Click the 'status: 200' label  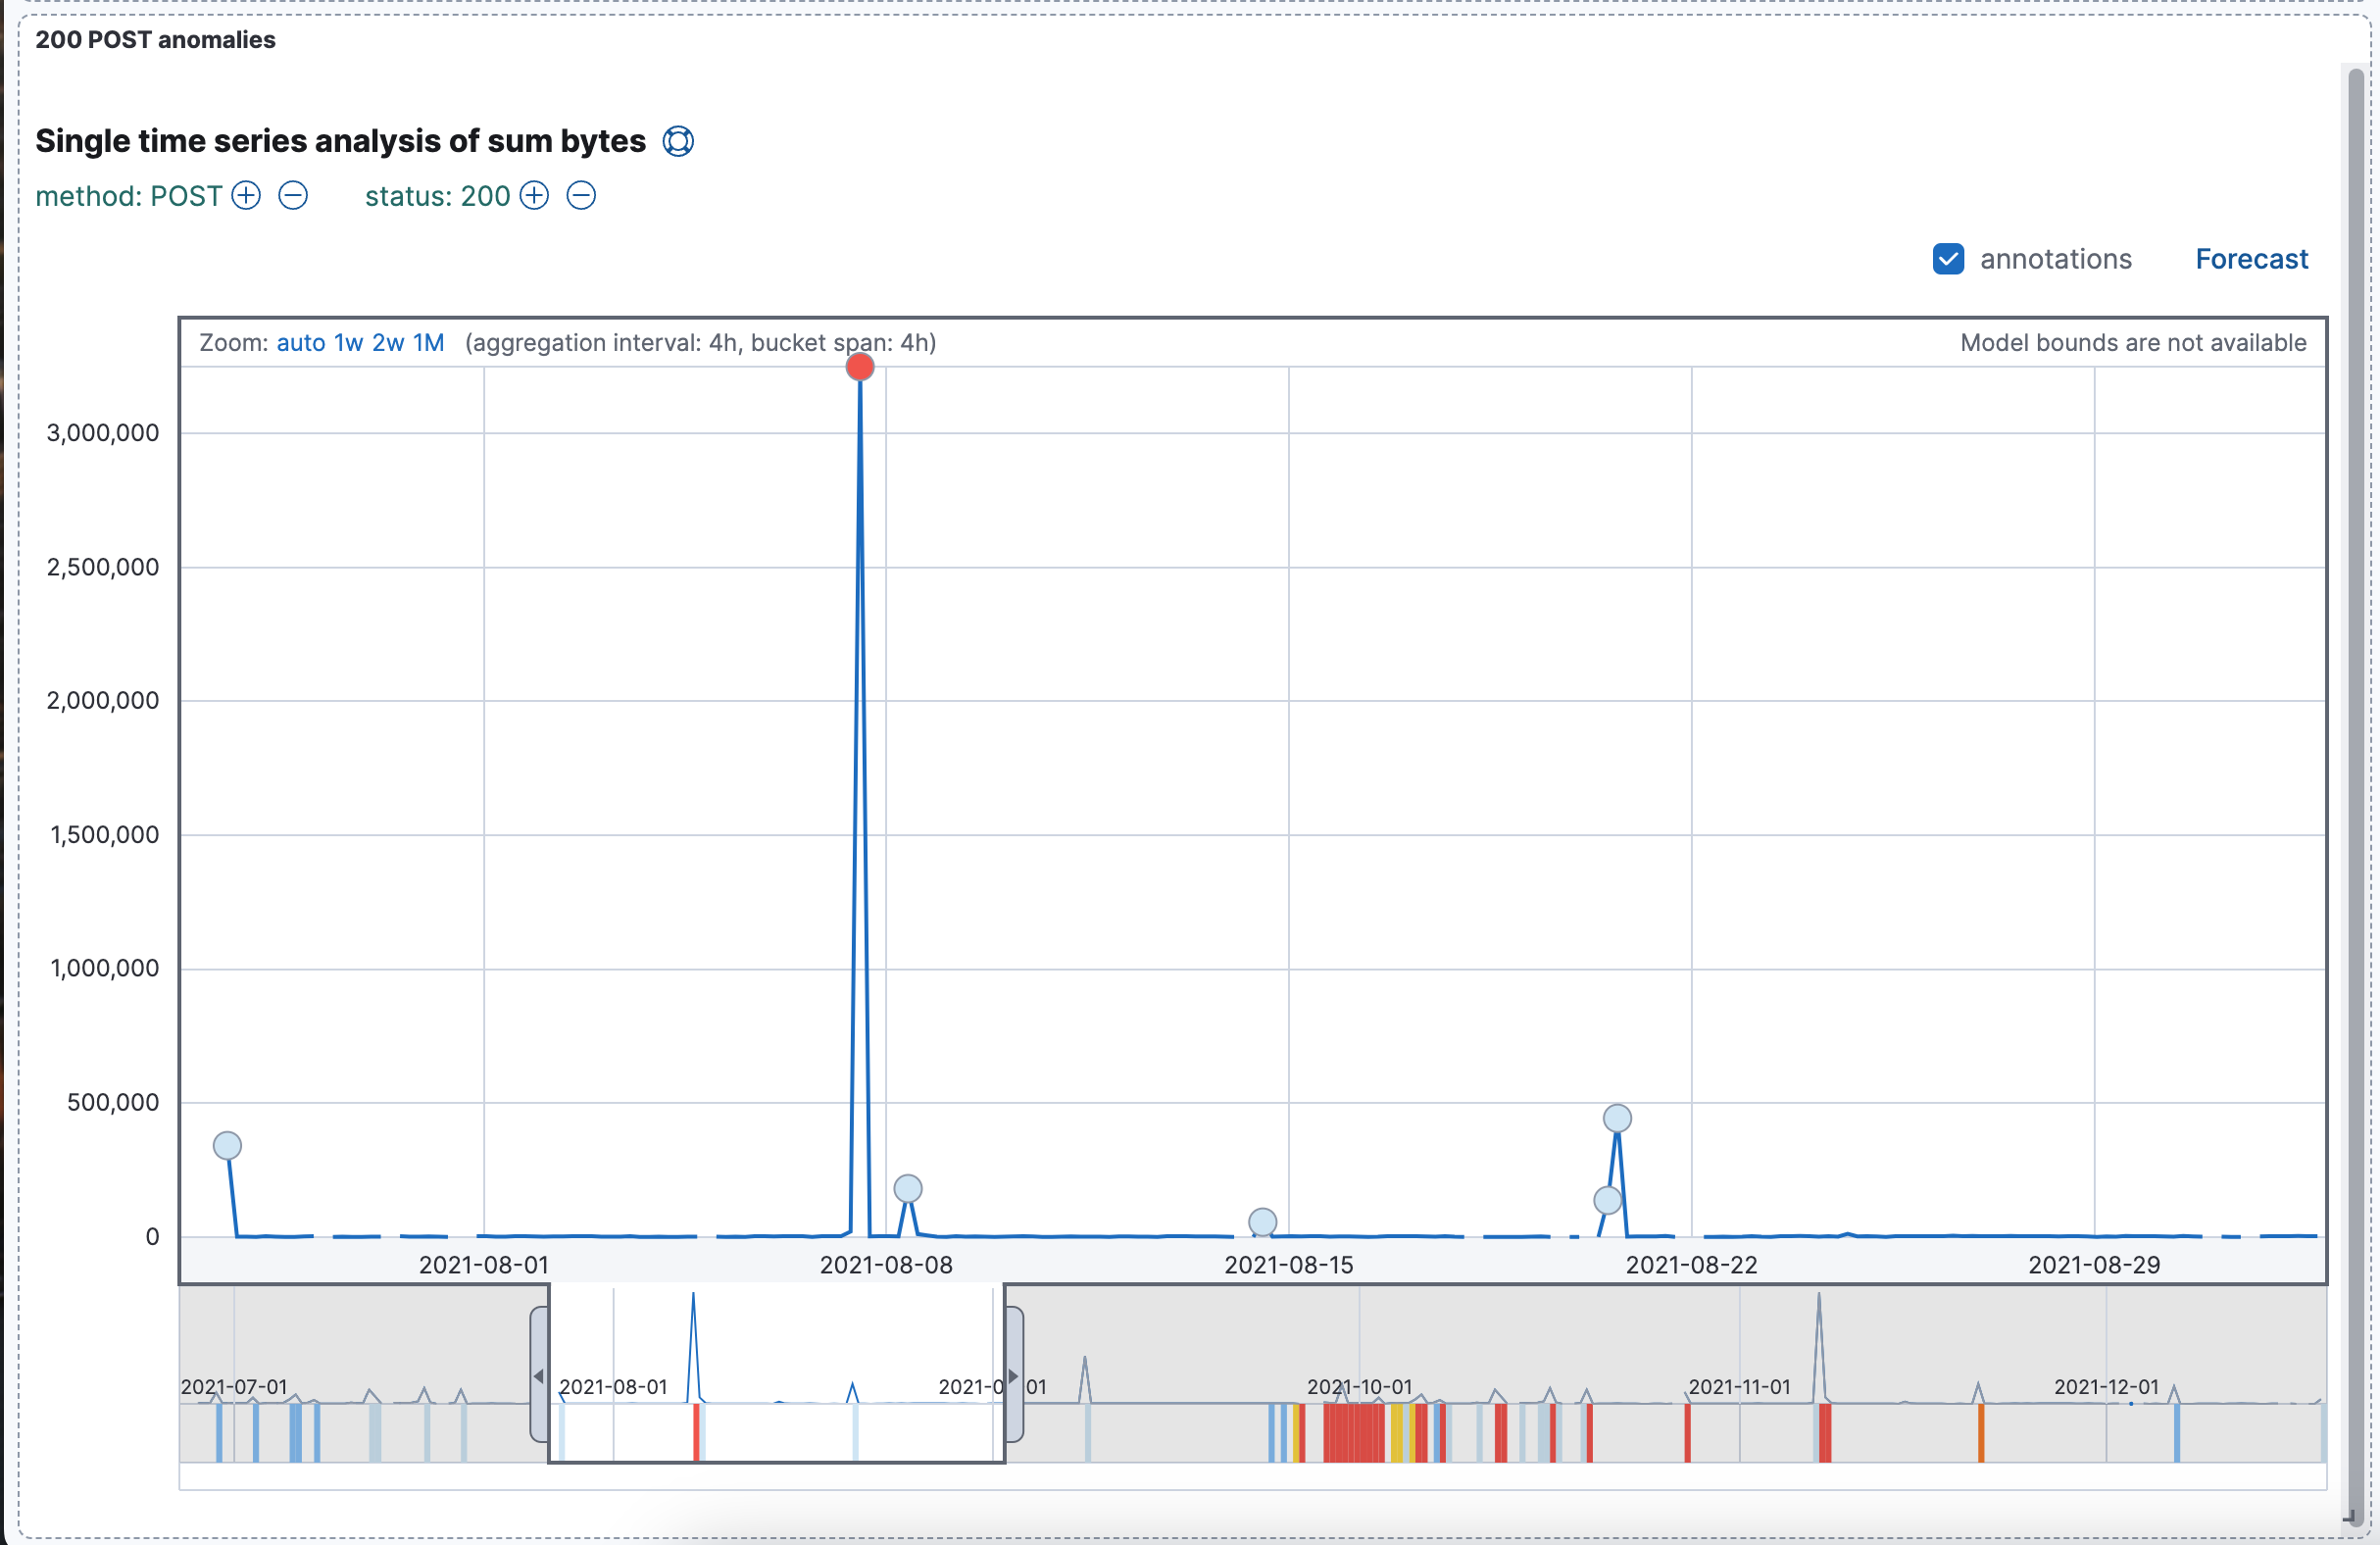(x=438, y=196)
